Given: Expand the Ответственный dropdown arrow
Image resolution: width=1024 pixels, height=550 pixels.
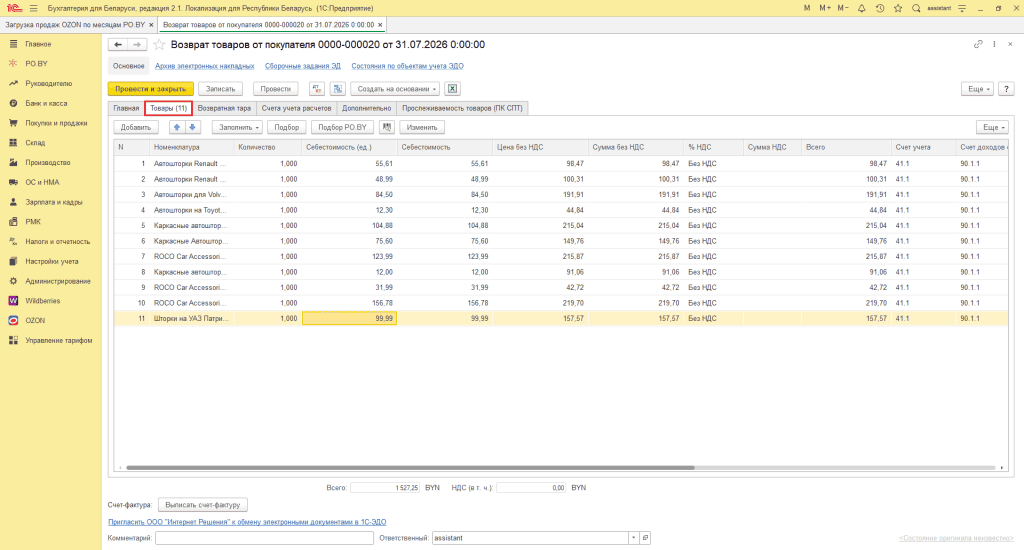Looking at the screenshot, I should point(633,538).
